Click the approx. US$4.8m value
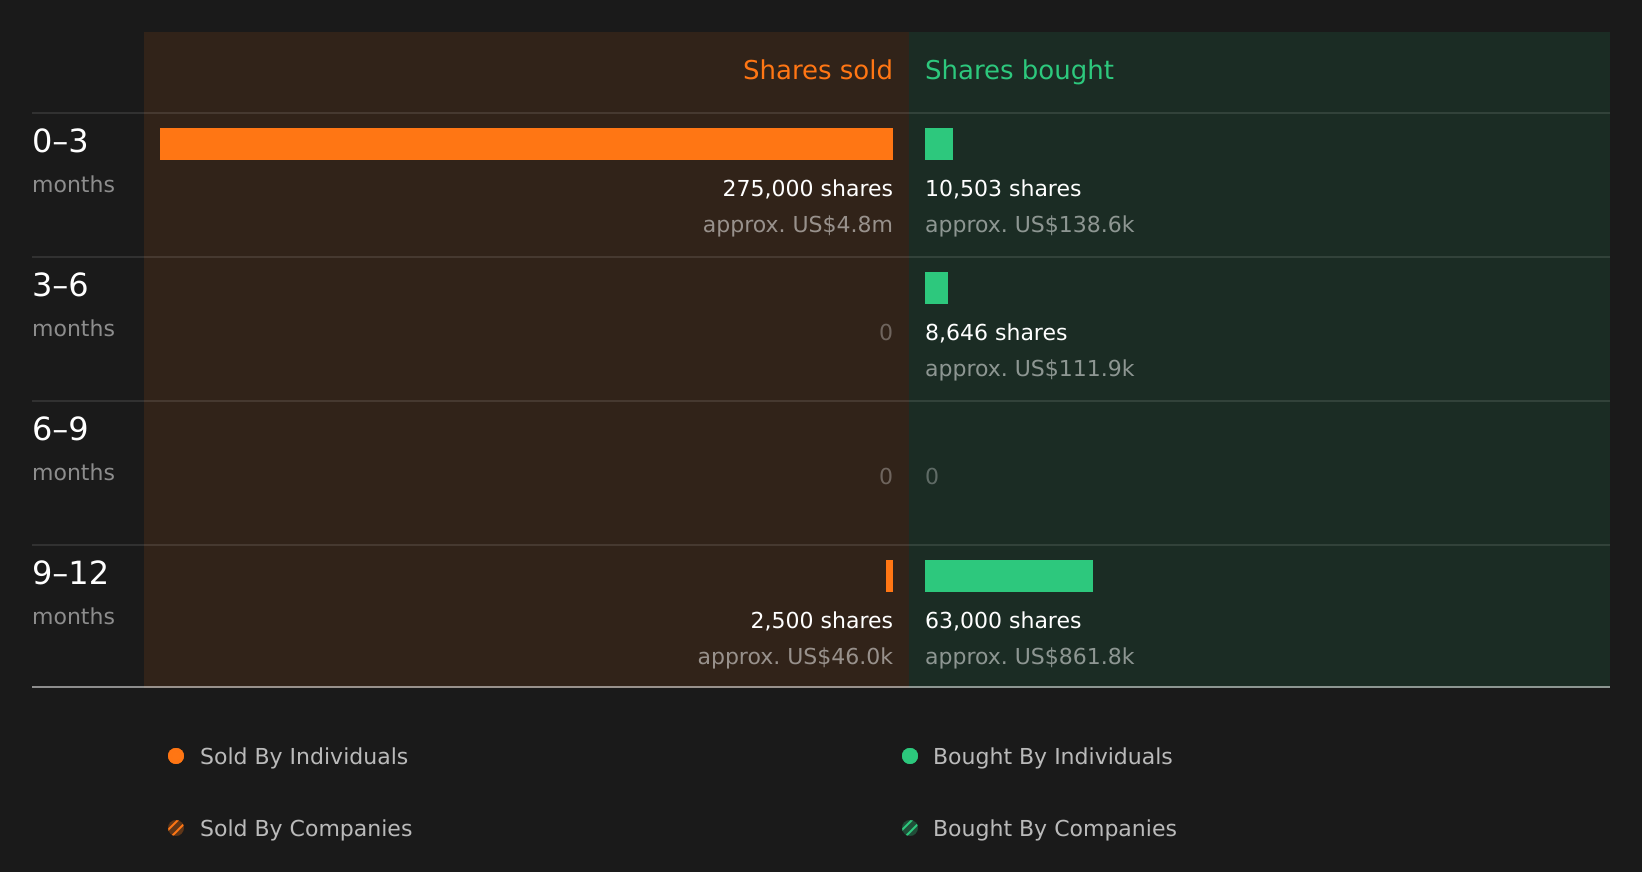This screenshot has height=872, width=1642. pyautogui.click(x=798, y=225)
